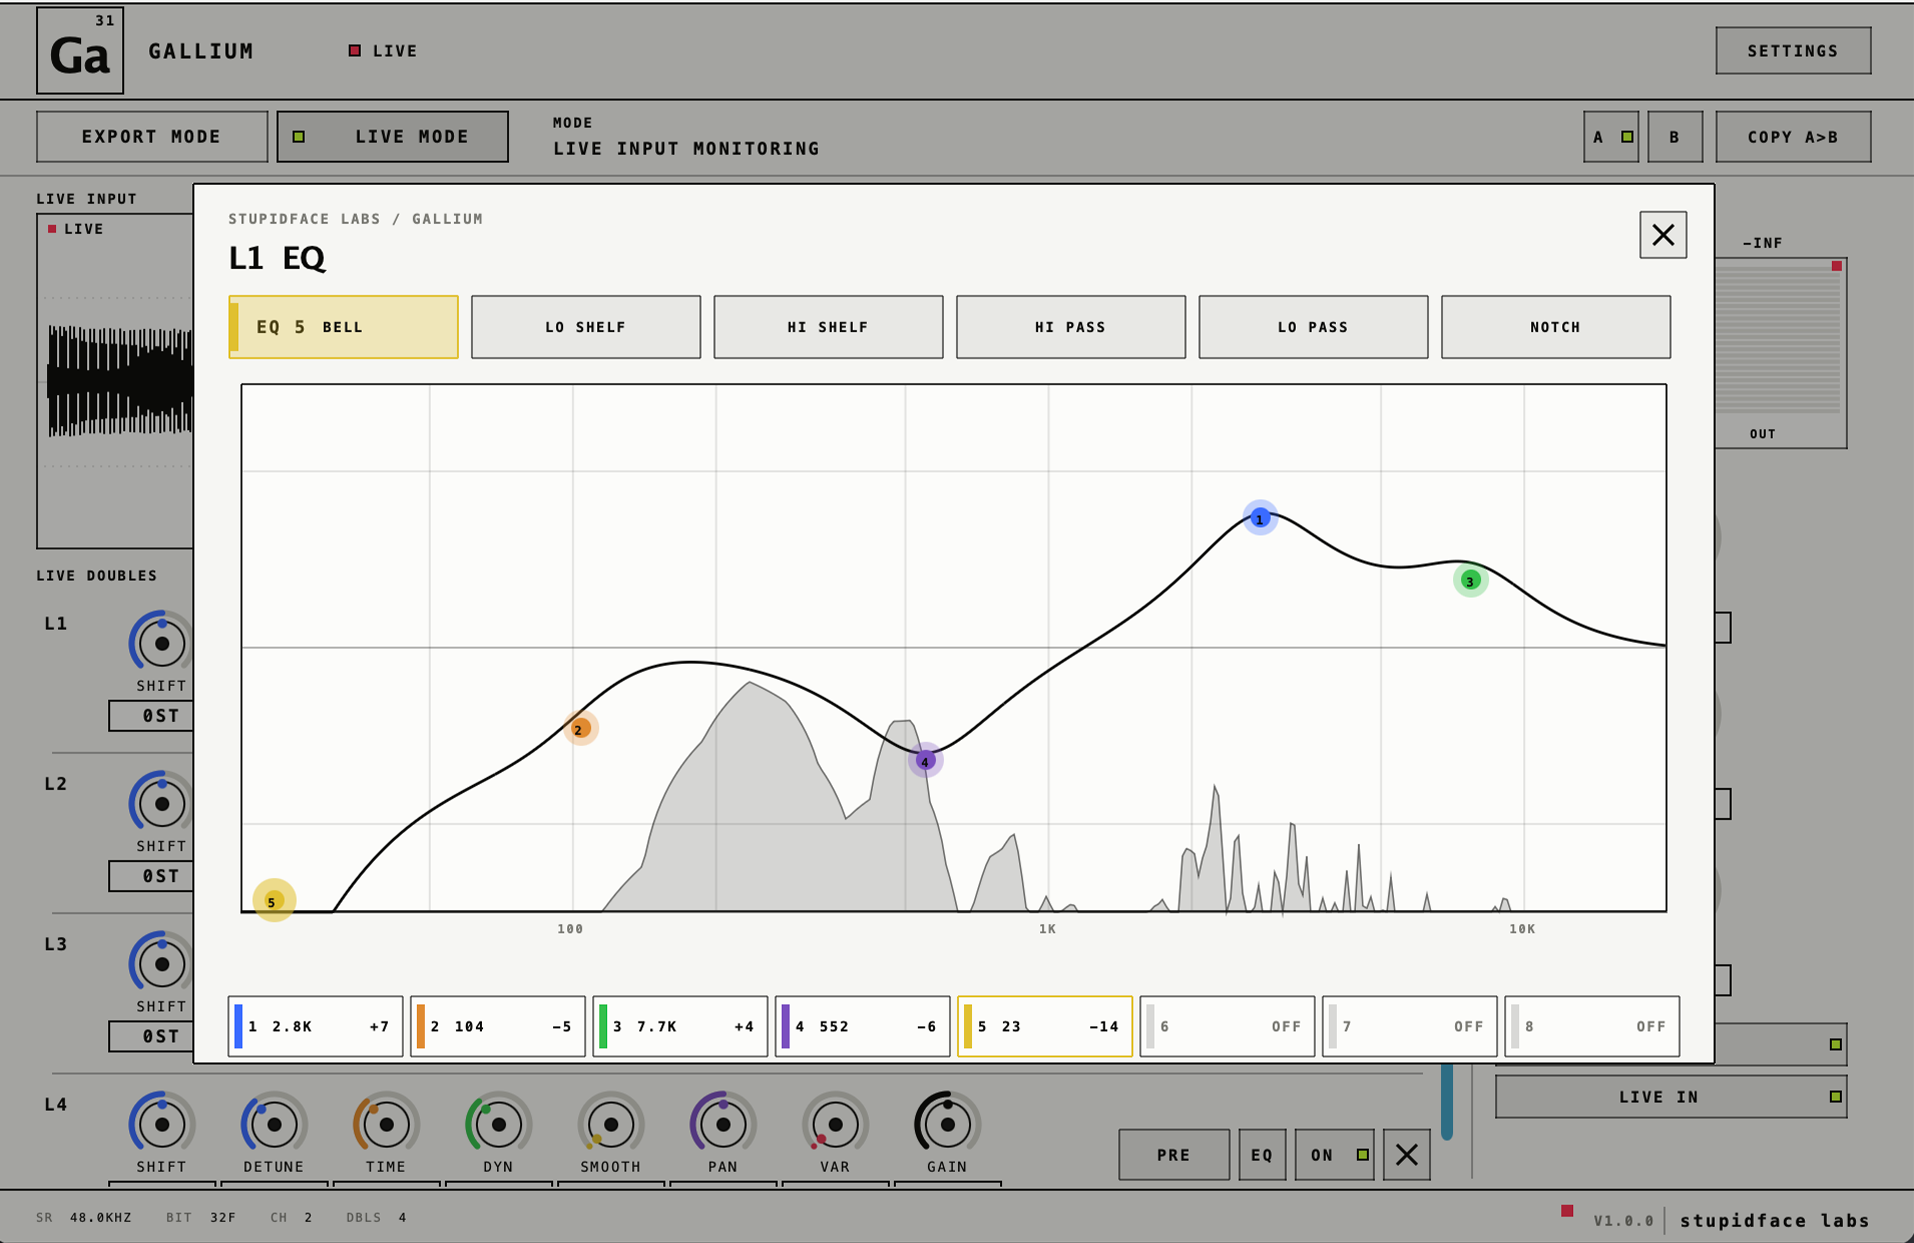Click the L3 shift value 0ST
The height and width of the screenshot is (1243, 1914).
tap(151, 1036)
